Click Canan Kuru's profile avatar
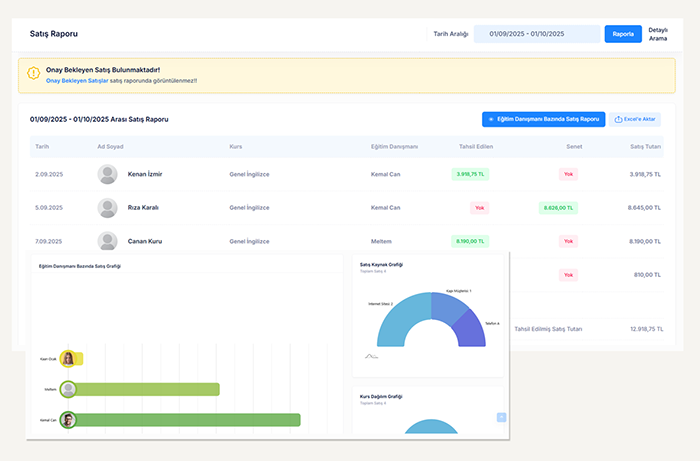The height and width of the screenshot is (461, 700). [108, 241]
